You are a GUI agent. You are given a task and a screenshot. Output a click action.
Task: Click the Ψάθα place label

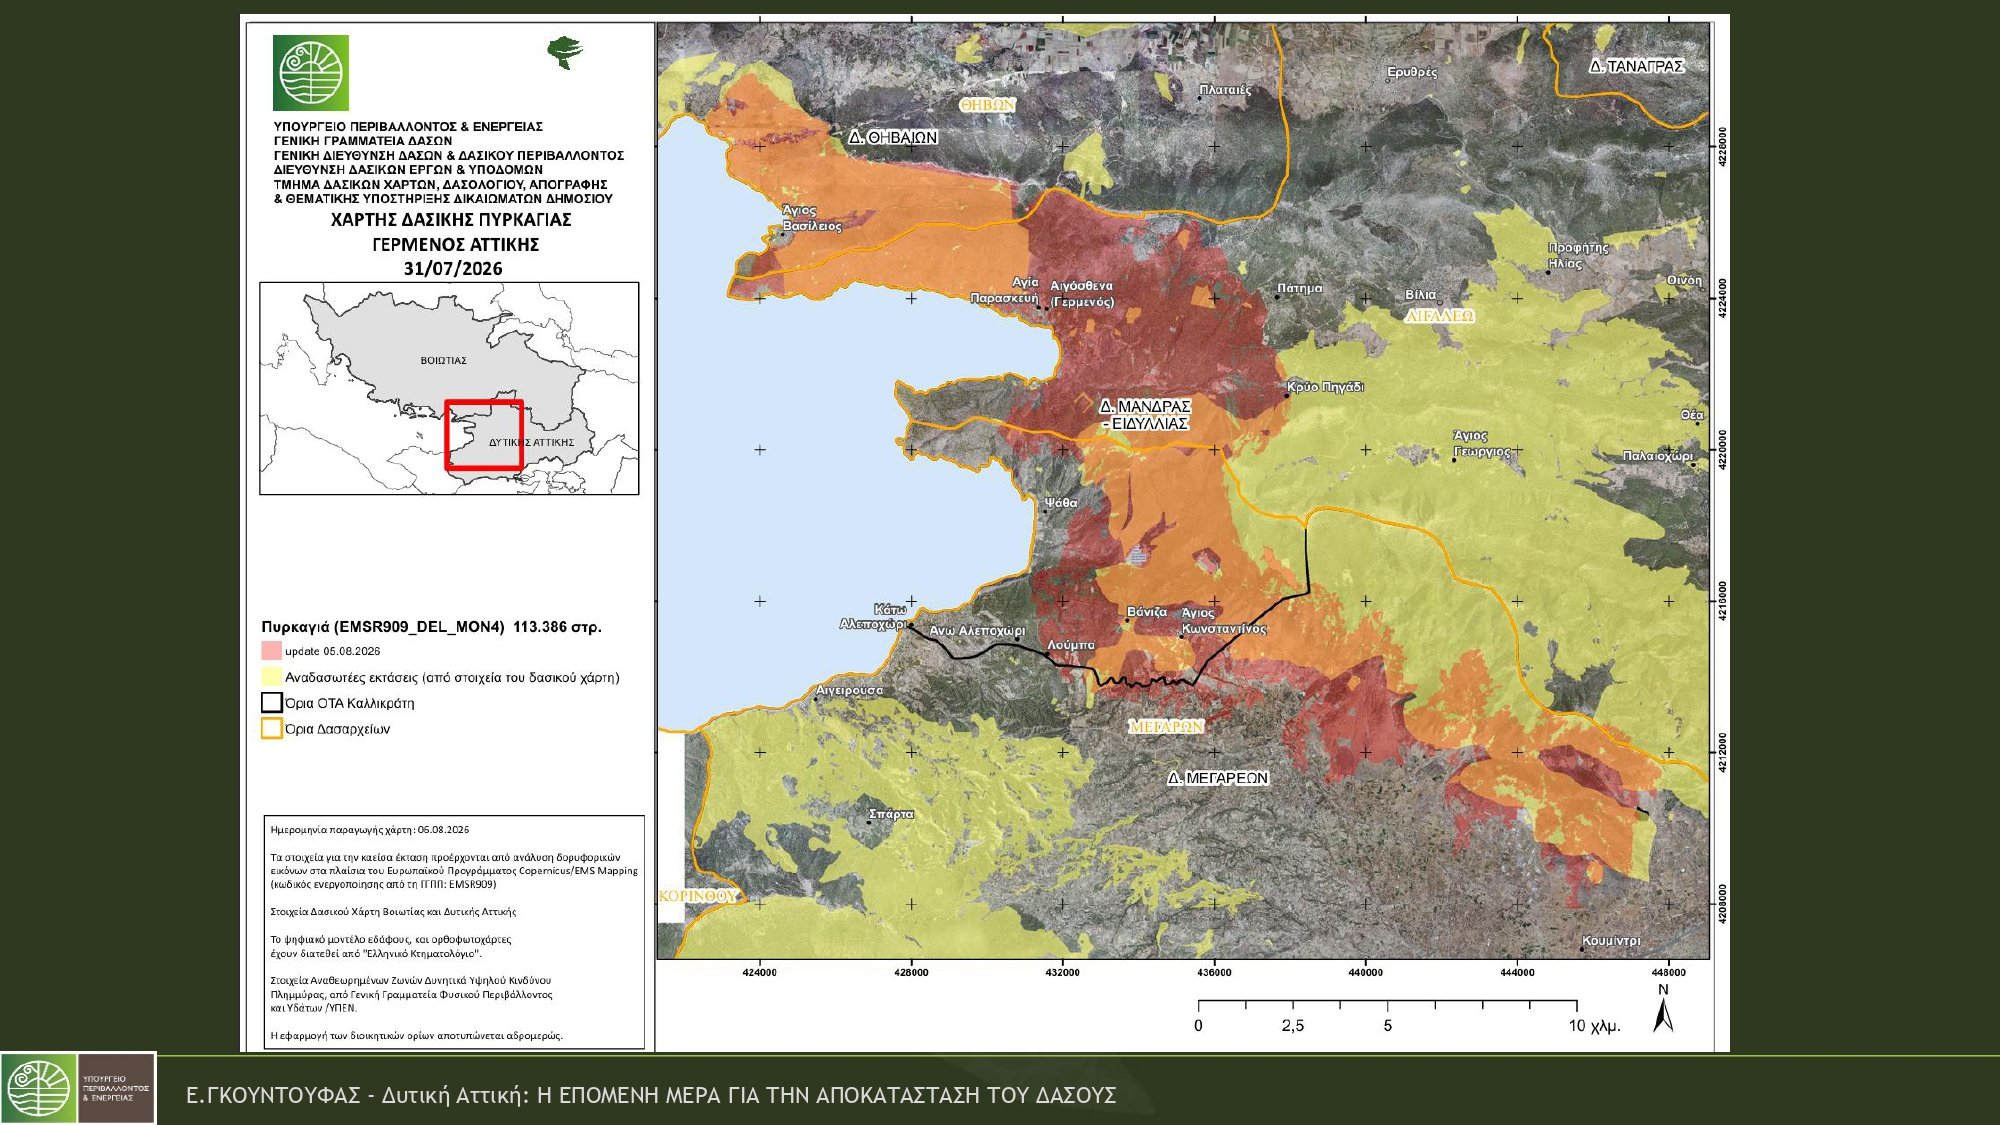[1060, 503]
